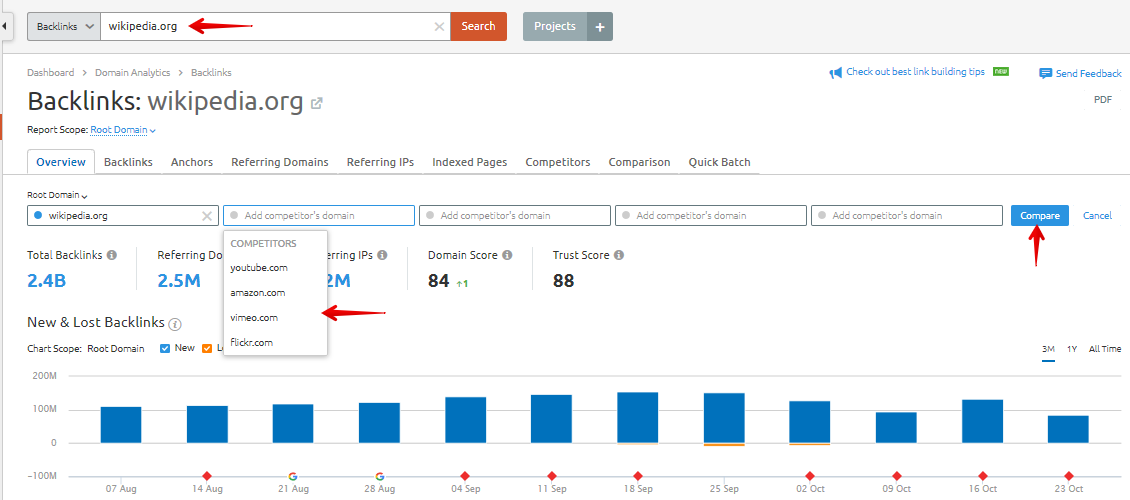Open the Competitors tab
The height and width of the screenshot is (500, 1130).
pyautogui.click(x=558, y=162)
